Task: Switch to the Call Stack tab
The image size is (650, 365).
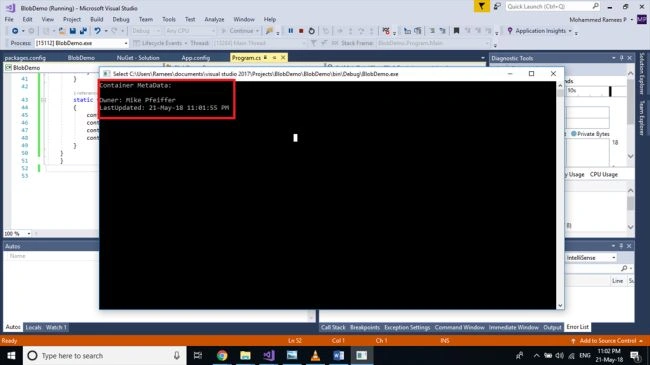Action: pyautogui.click(x=333, y=327)
